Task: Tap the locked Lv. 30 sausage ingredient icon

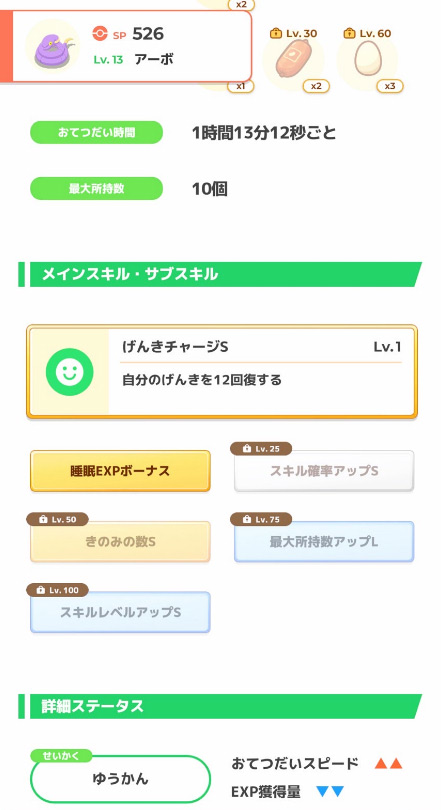Action: 293,60
